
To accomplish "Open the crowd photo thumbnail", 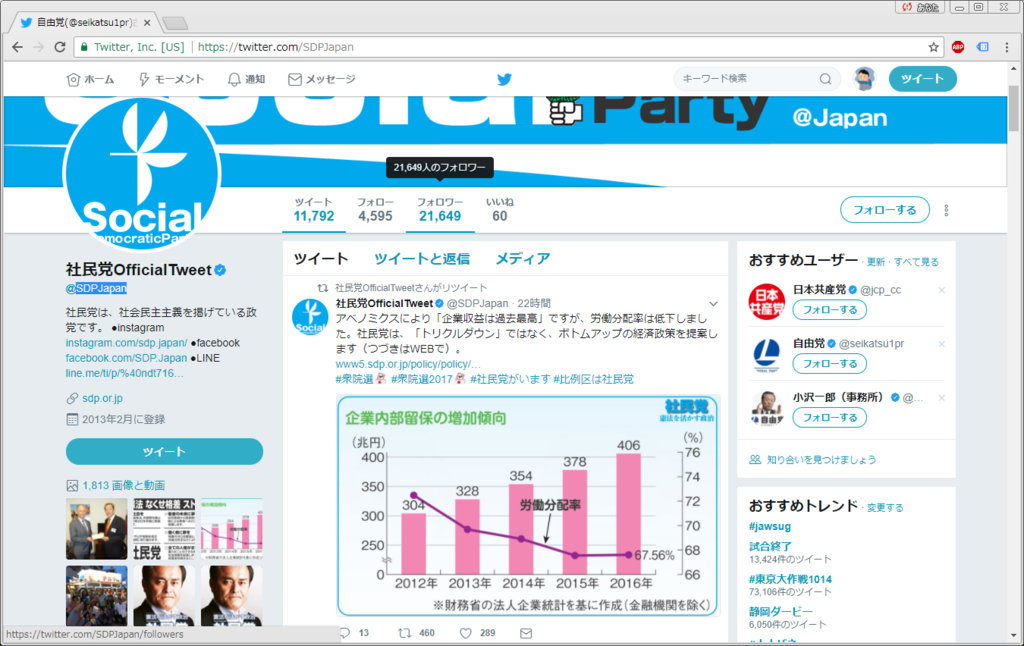I will 97,596.
